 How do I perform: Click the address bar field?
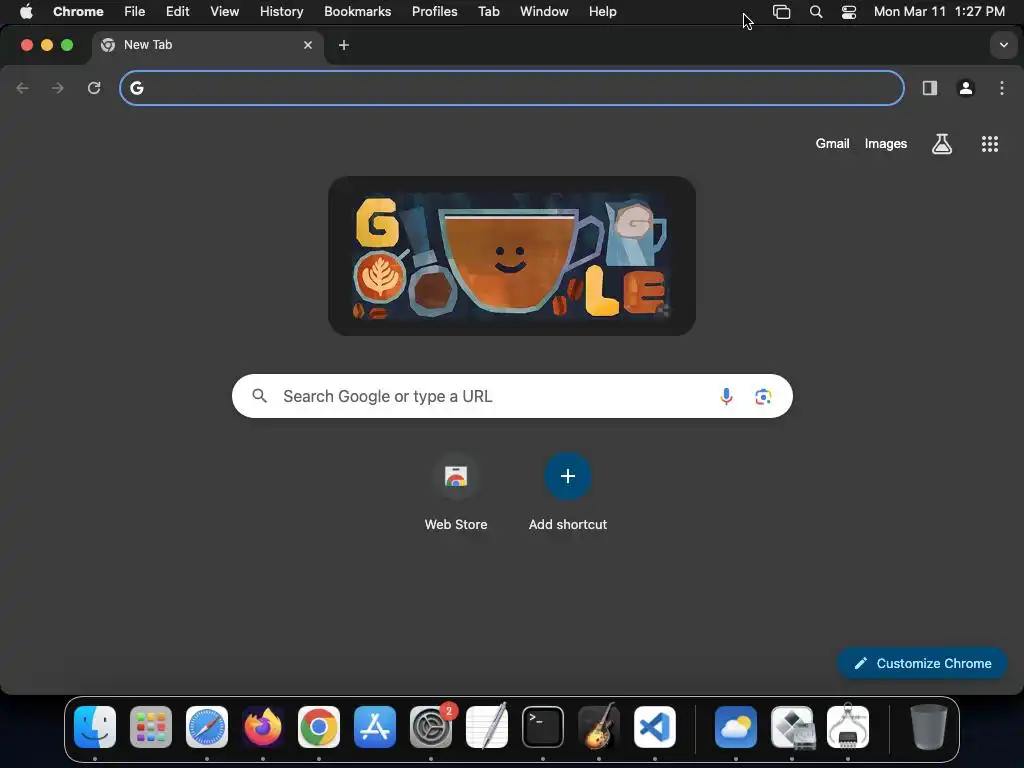(x=512, y=88)
